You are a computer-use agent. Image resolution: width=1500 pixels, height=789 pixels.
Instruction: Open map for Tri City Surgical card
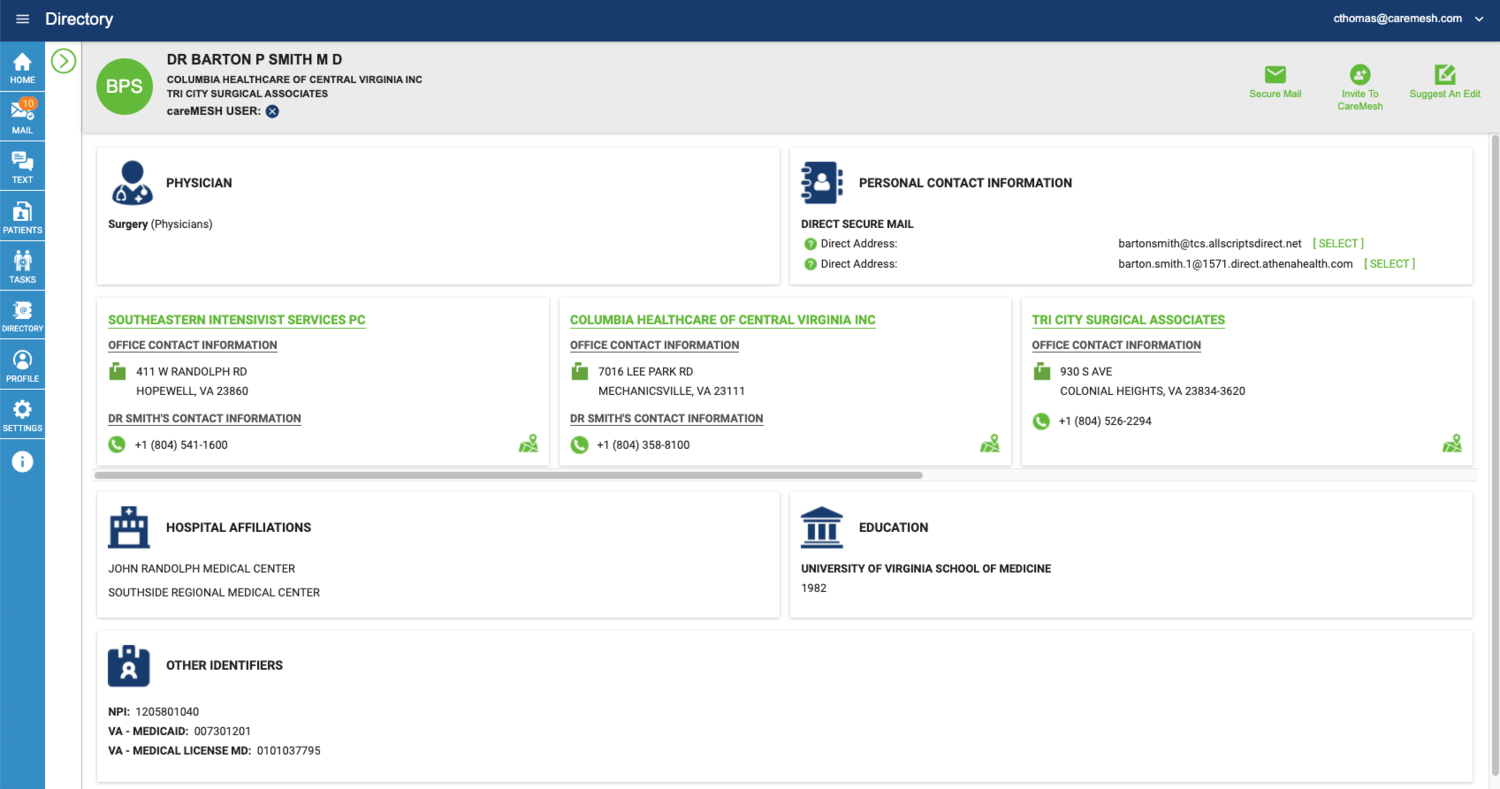(x=1452, y=443)
